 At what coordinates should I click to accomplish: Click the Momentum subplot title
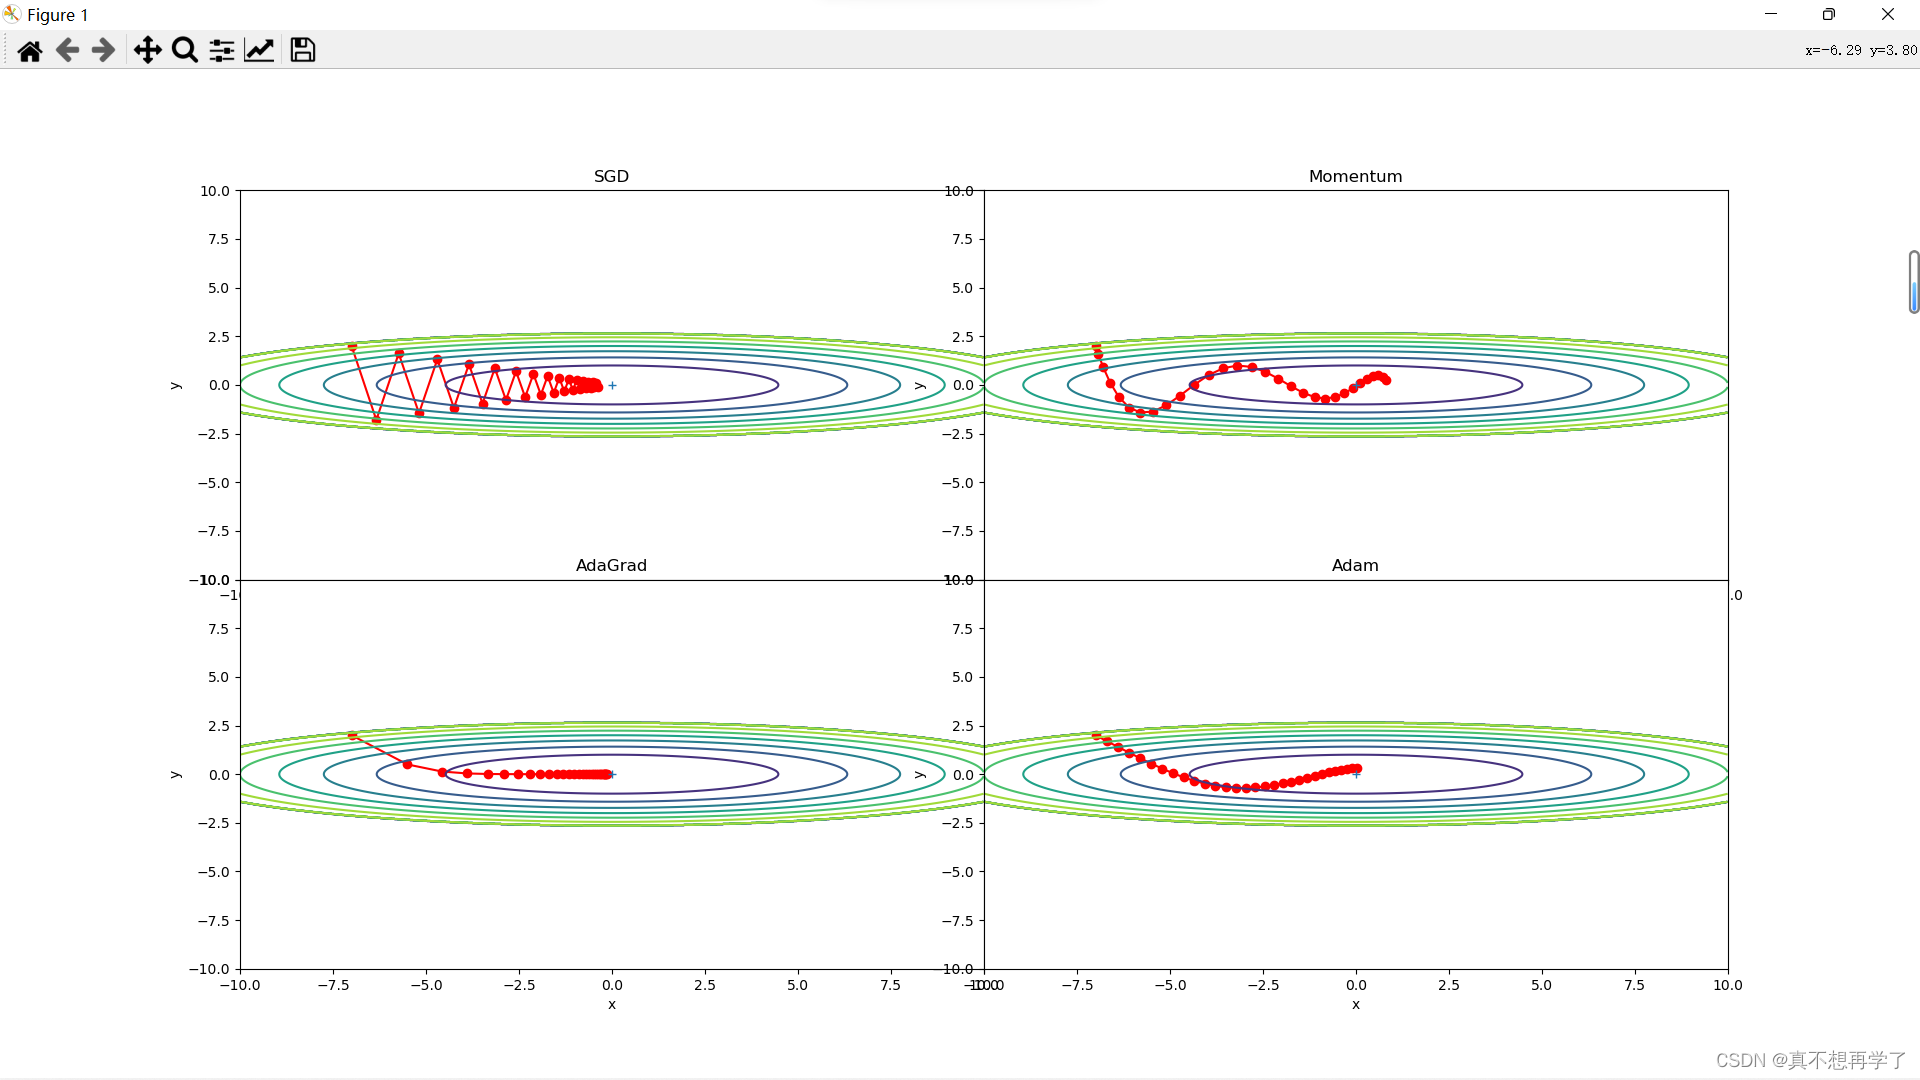(x=1355, y=176)
